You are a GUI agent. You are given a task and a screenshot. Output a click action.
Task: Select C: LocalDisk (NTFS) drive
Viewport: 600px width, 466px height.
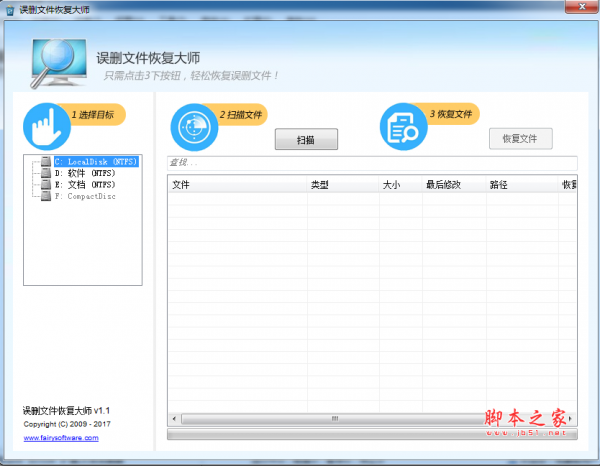pos(96,162)
